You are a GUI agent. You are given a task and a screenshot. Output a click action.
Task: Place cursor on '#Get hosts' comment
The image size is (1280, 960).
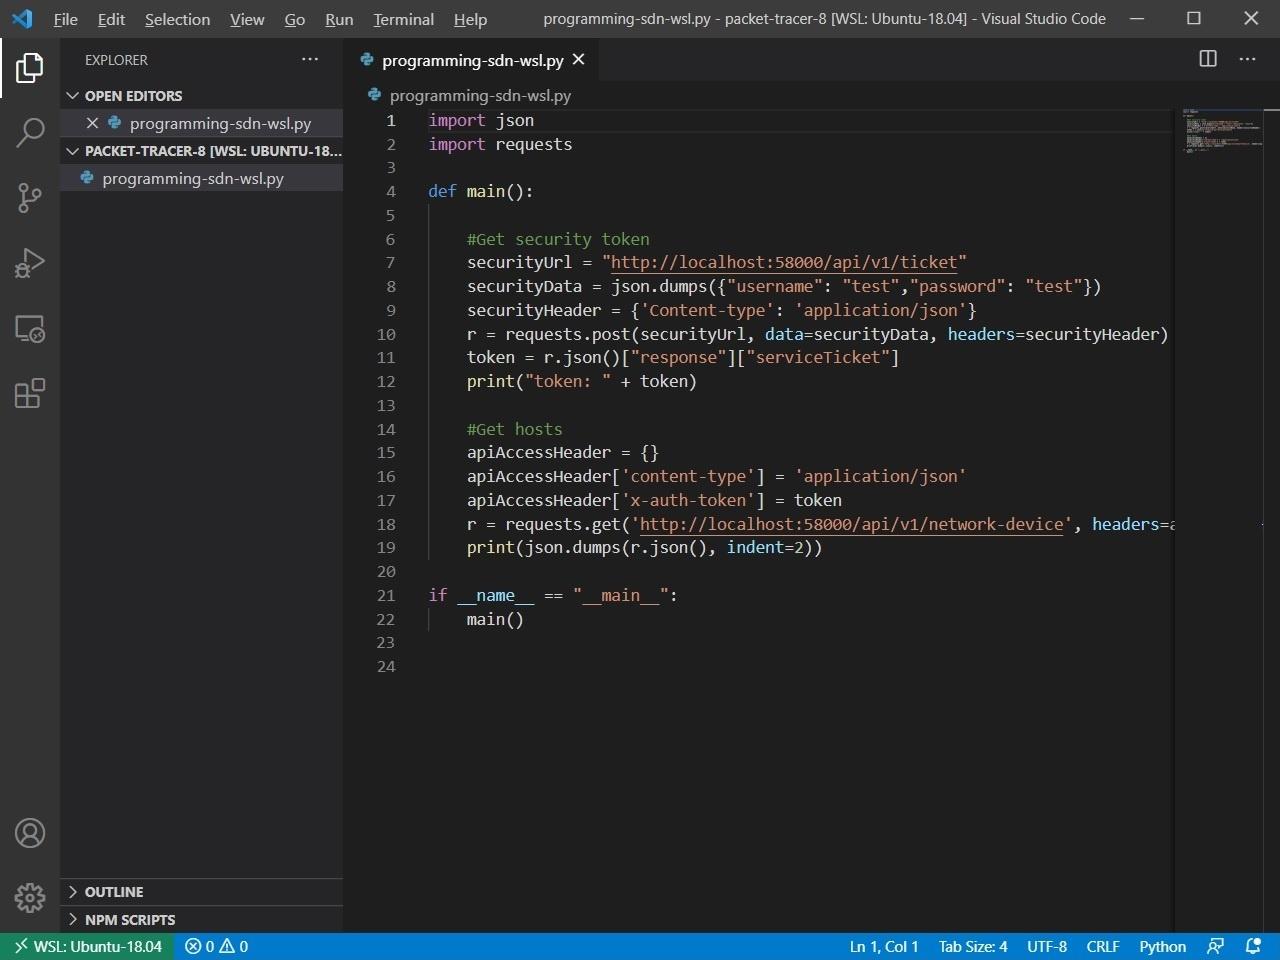514,429
